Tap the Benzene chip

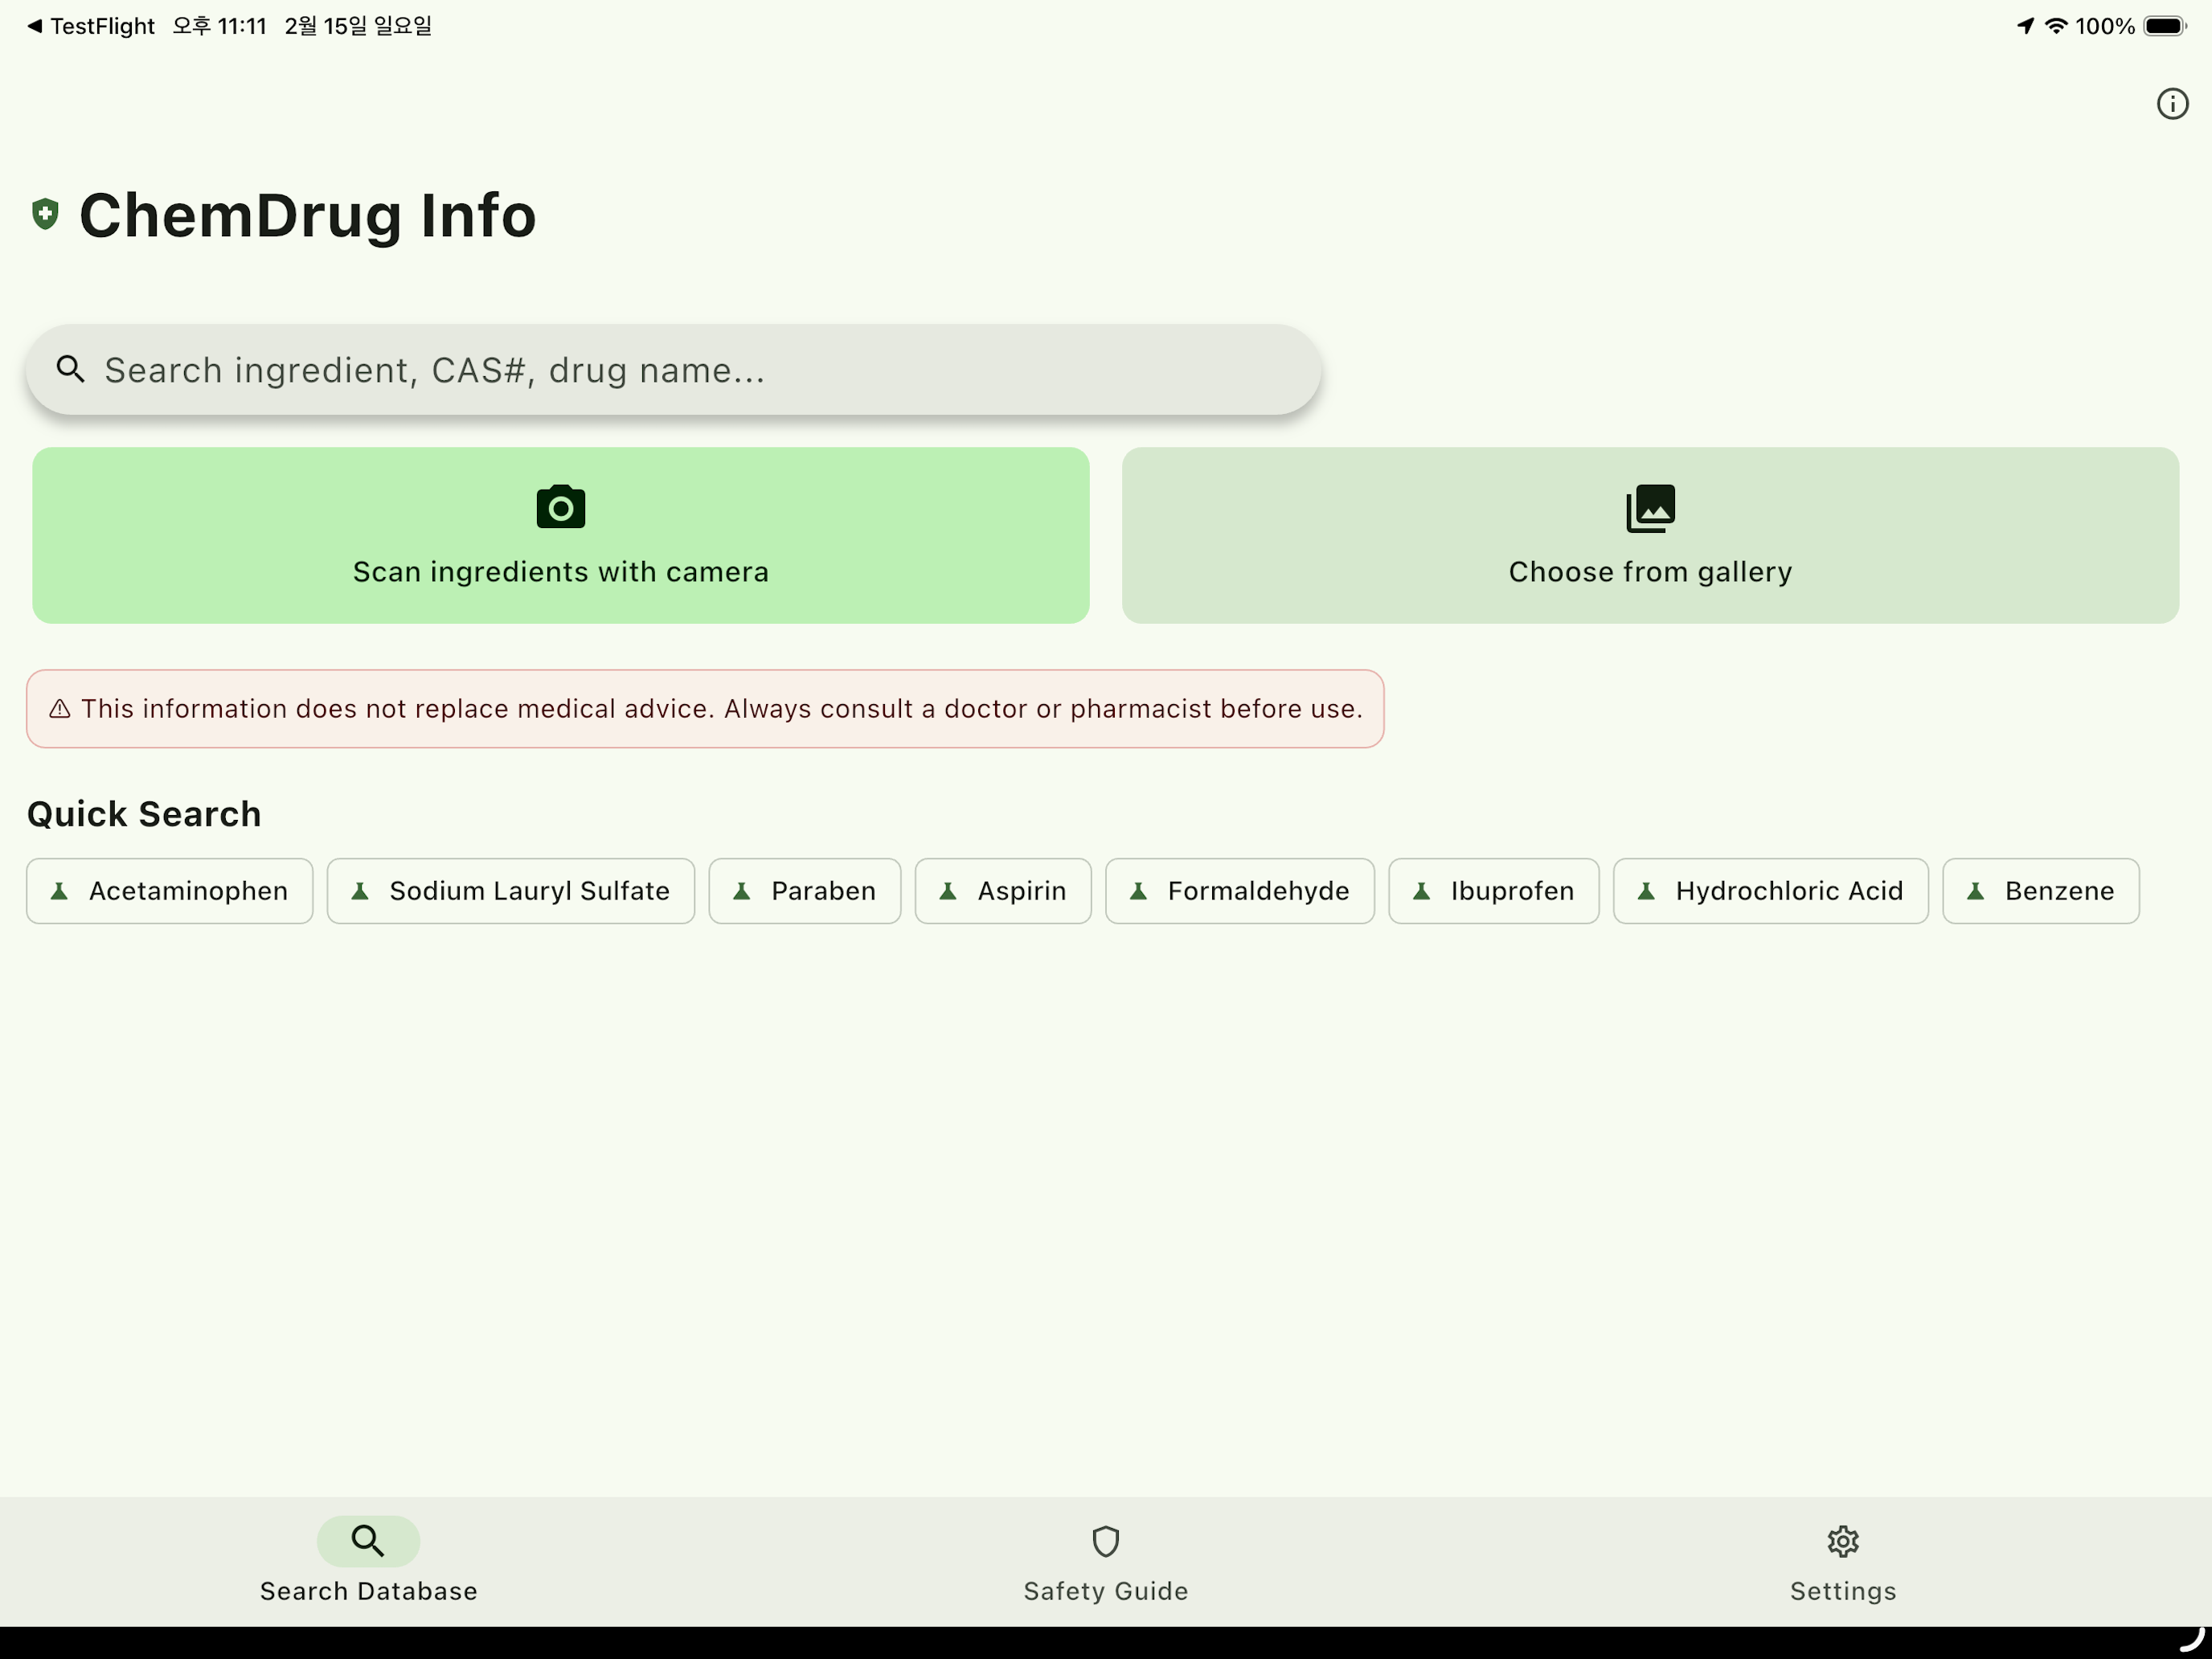2041,891
